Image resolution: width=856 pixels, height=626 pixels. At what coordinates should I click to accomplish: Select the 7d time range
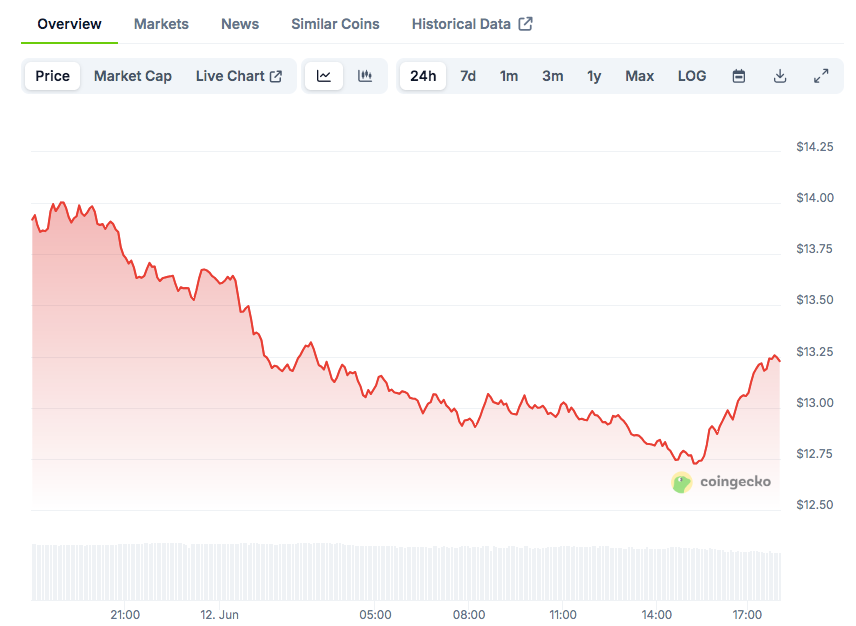(x=468, y=76)
